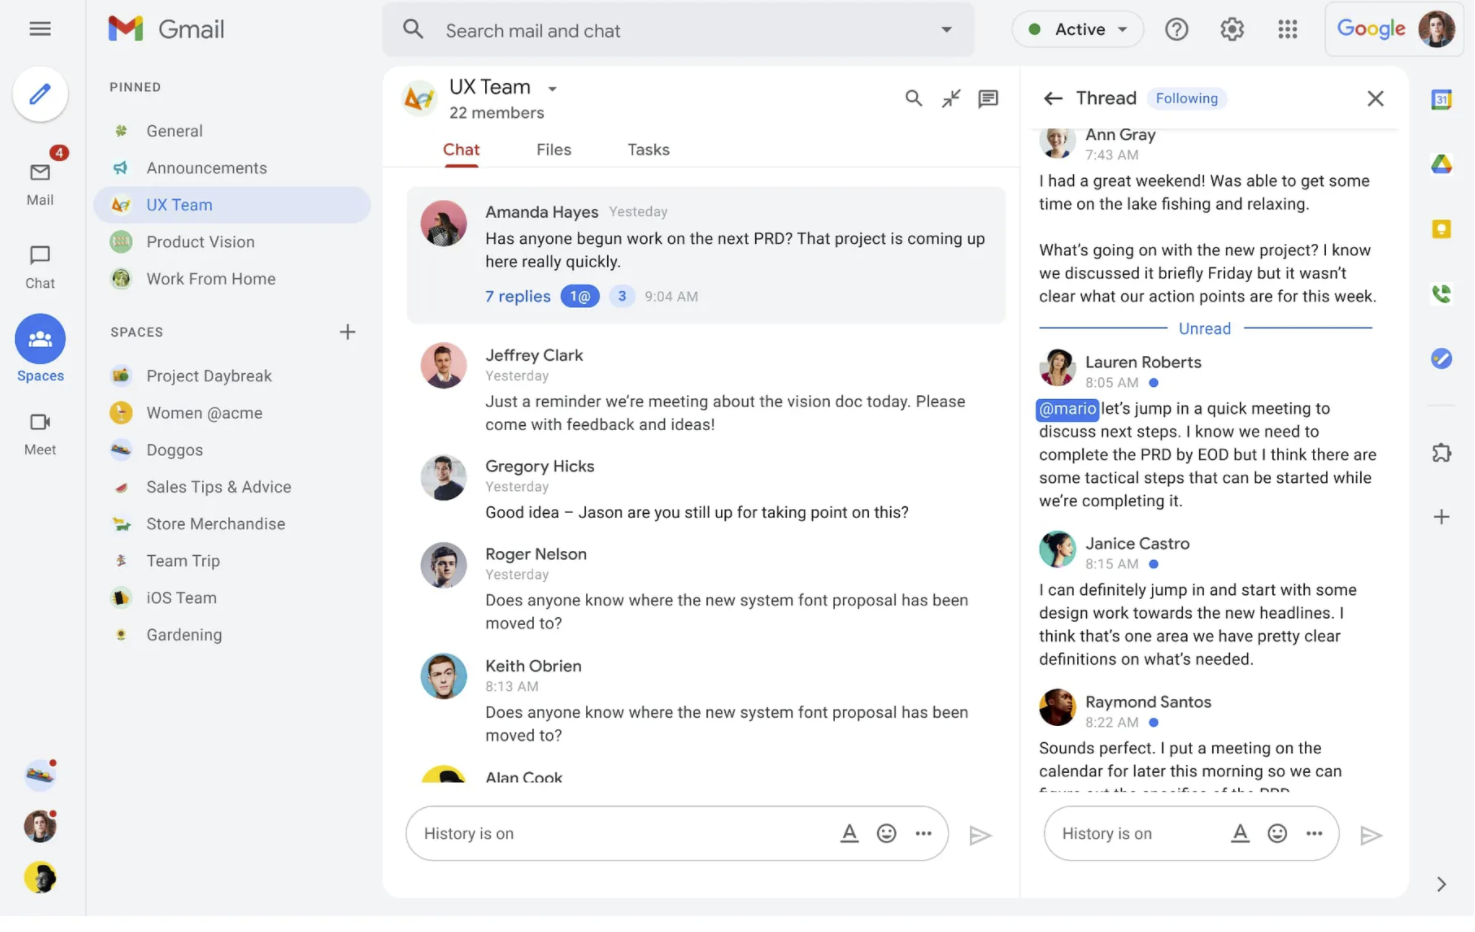This screenshot has height=932, width=1475.
Task: Close the Thread panel
Action: [x=1376, y=98]
